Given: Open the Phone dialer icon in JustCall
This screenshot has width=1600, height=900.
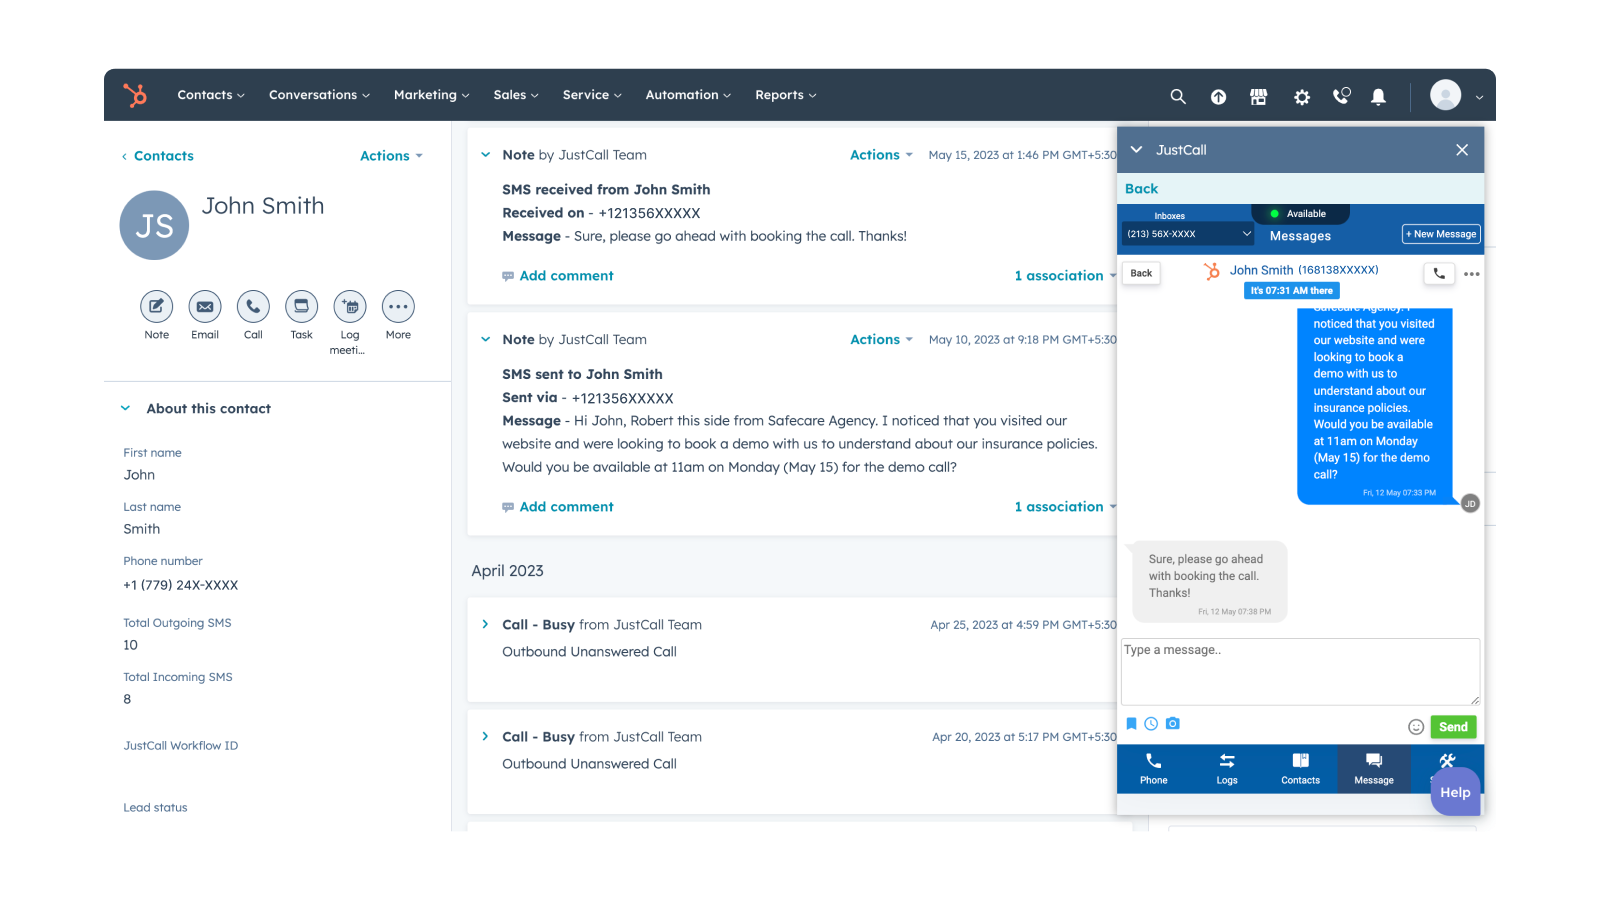Looking at the screenshot, I should tap(1154, 768).
